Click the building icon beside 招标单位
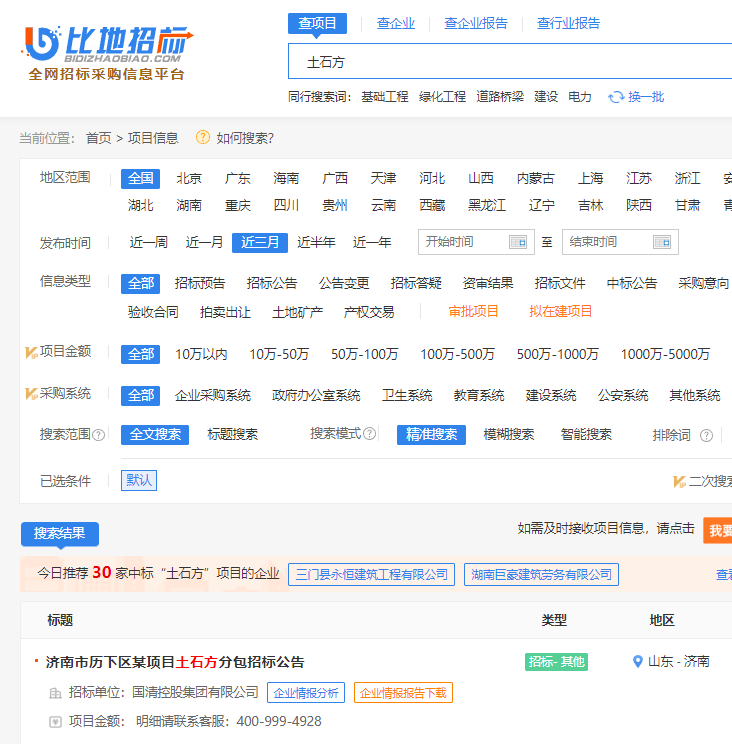This screenshot has width=732, height=744. coord(56,693)
